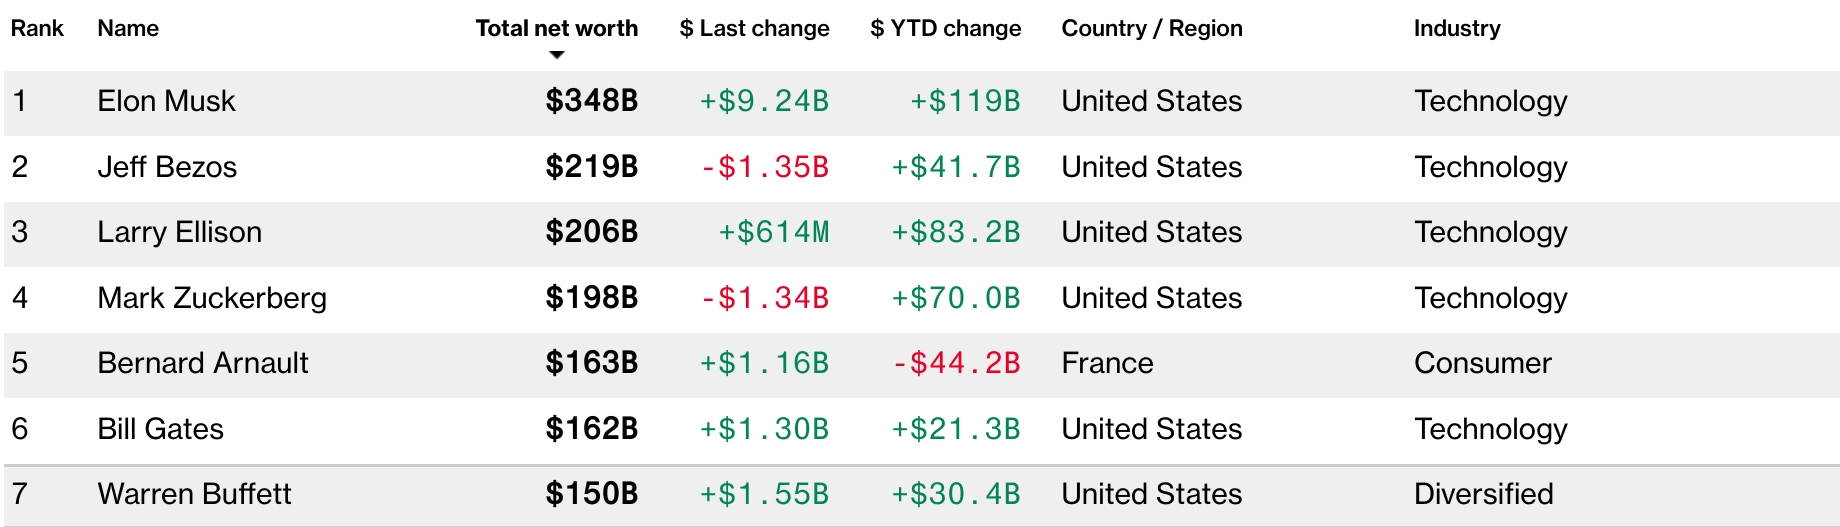Viewport: 1840px width, 527px height.
Task: Click the sort arrow under Total net worth
Action: coord(557,55)
